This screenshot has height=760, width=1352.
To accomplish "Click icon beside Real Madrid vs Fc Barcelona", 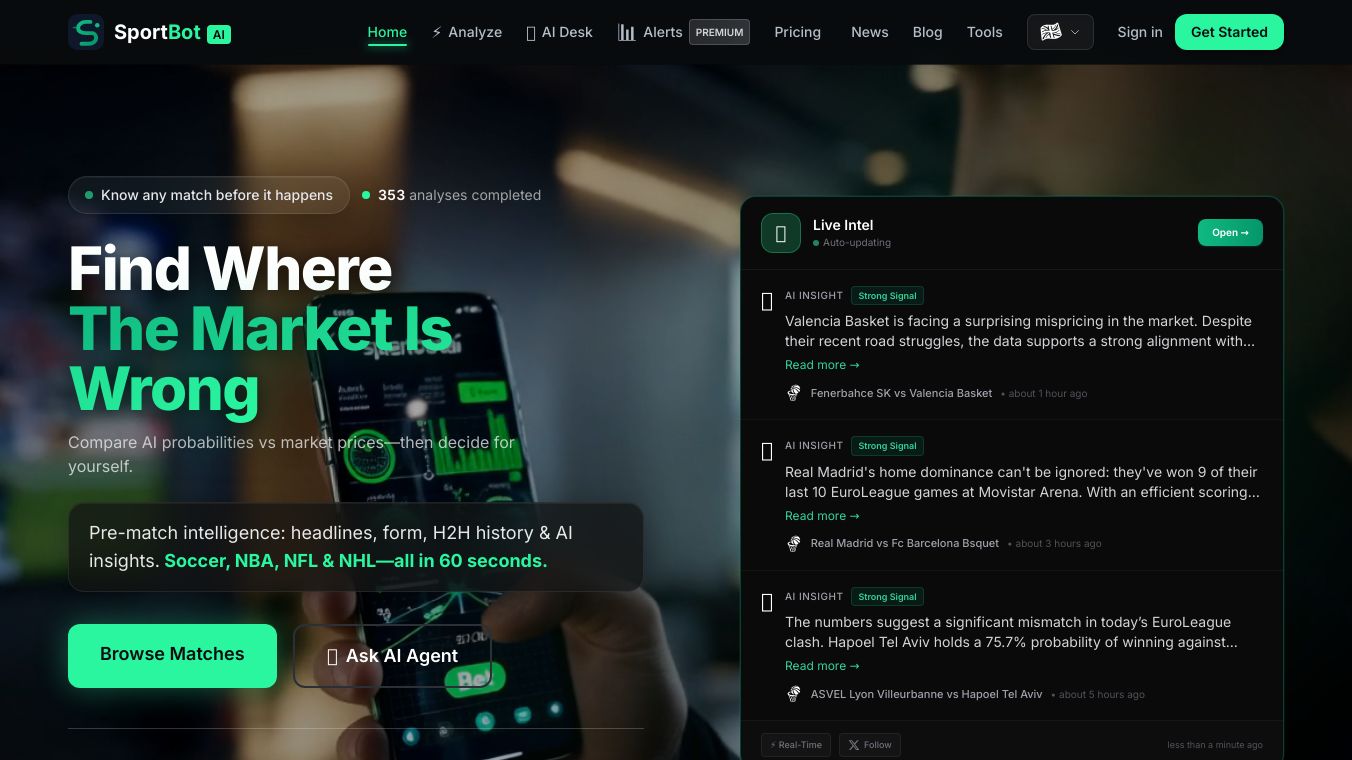I will pyautogui.click(x=794, y=543).
